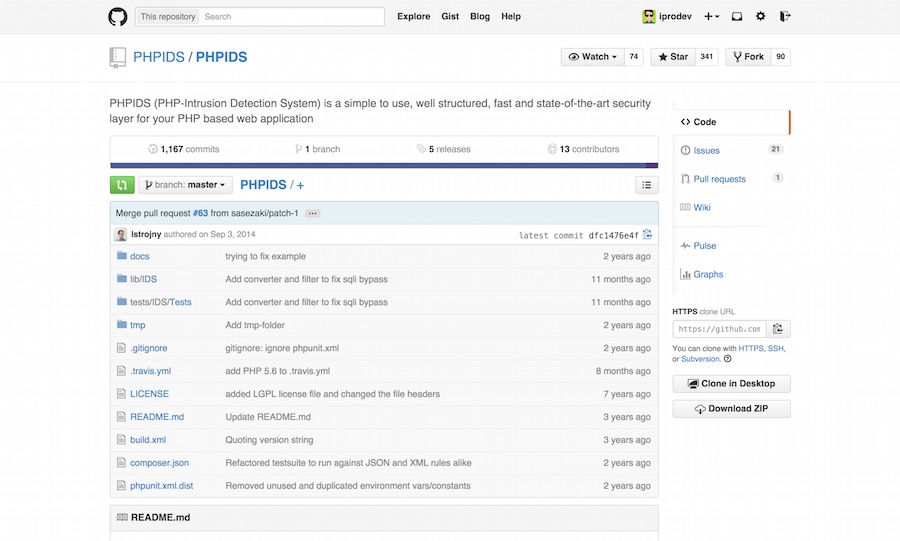Click the tmp folder icon
The height and width of the screenshot is (541, 900).
coord(122,325)
